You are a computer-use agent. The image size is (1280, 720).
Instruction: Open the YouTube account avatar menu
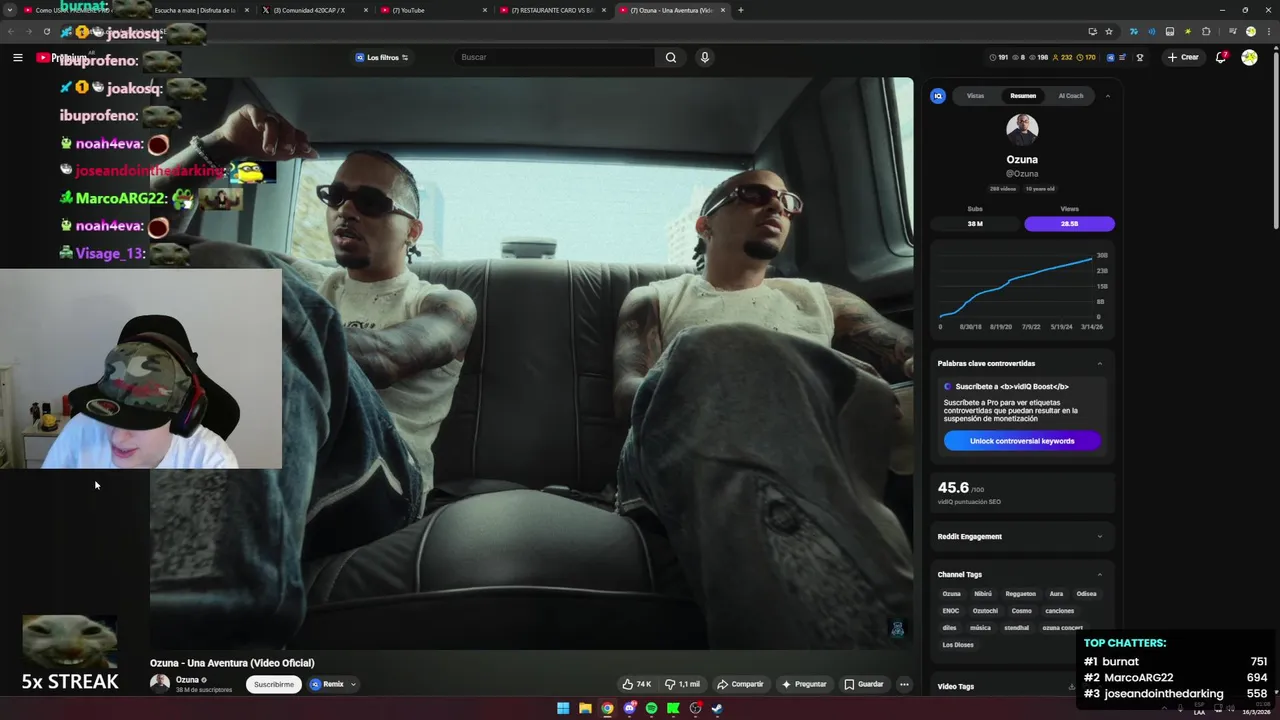pos(1249,57)
